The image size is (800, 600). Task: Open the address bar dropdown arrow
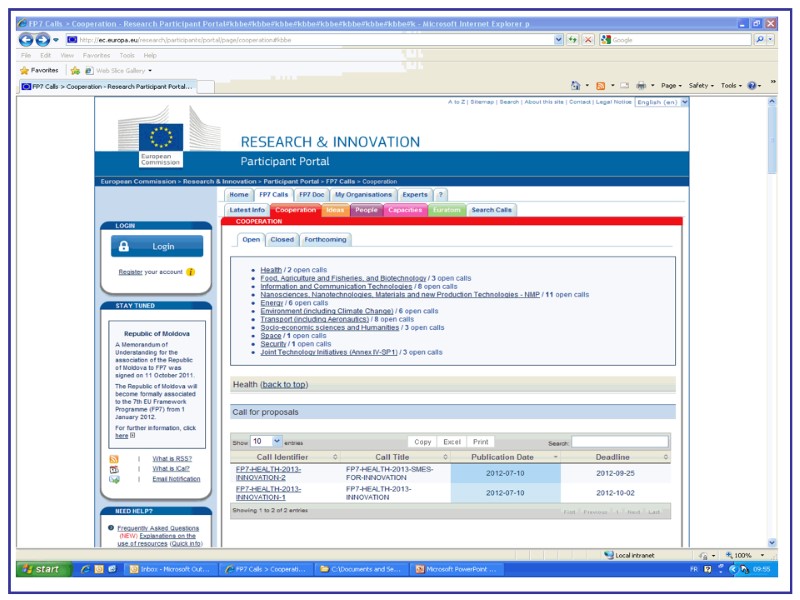pos(558,39)
